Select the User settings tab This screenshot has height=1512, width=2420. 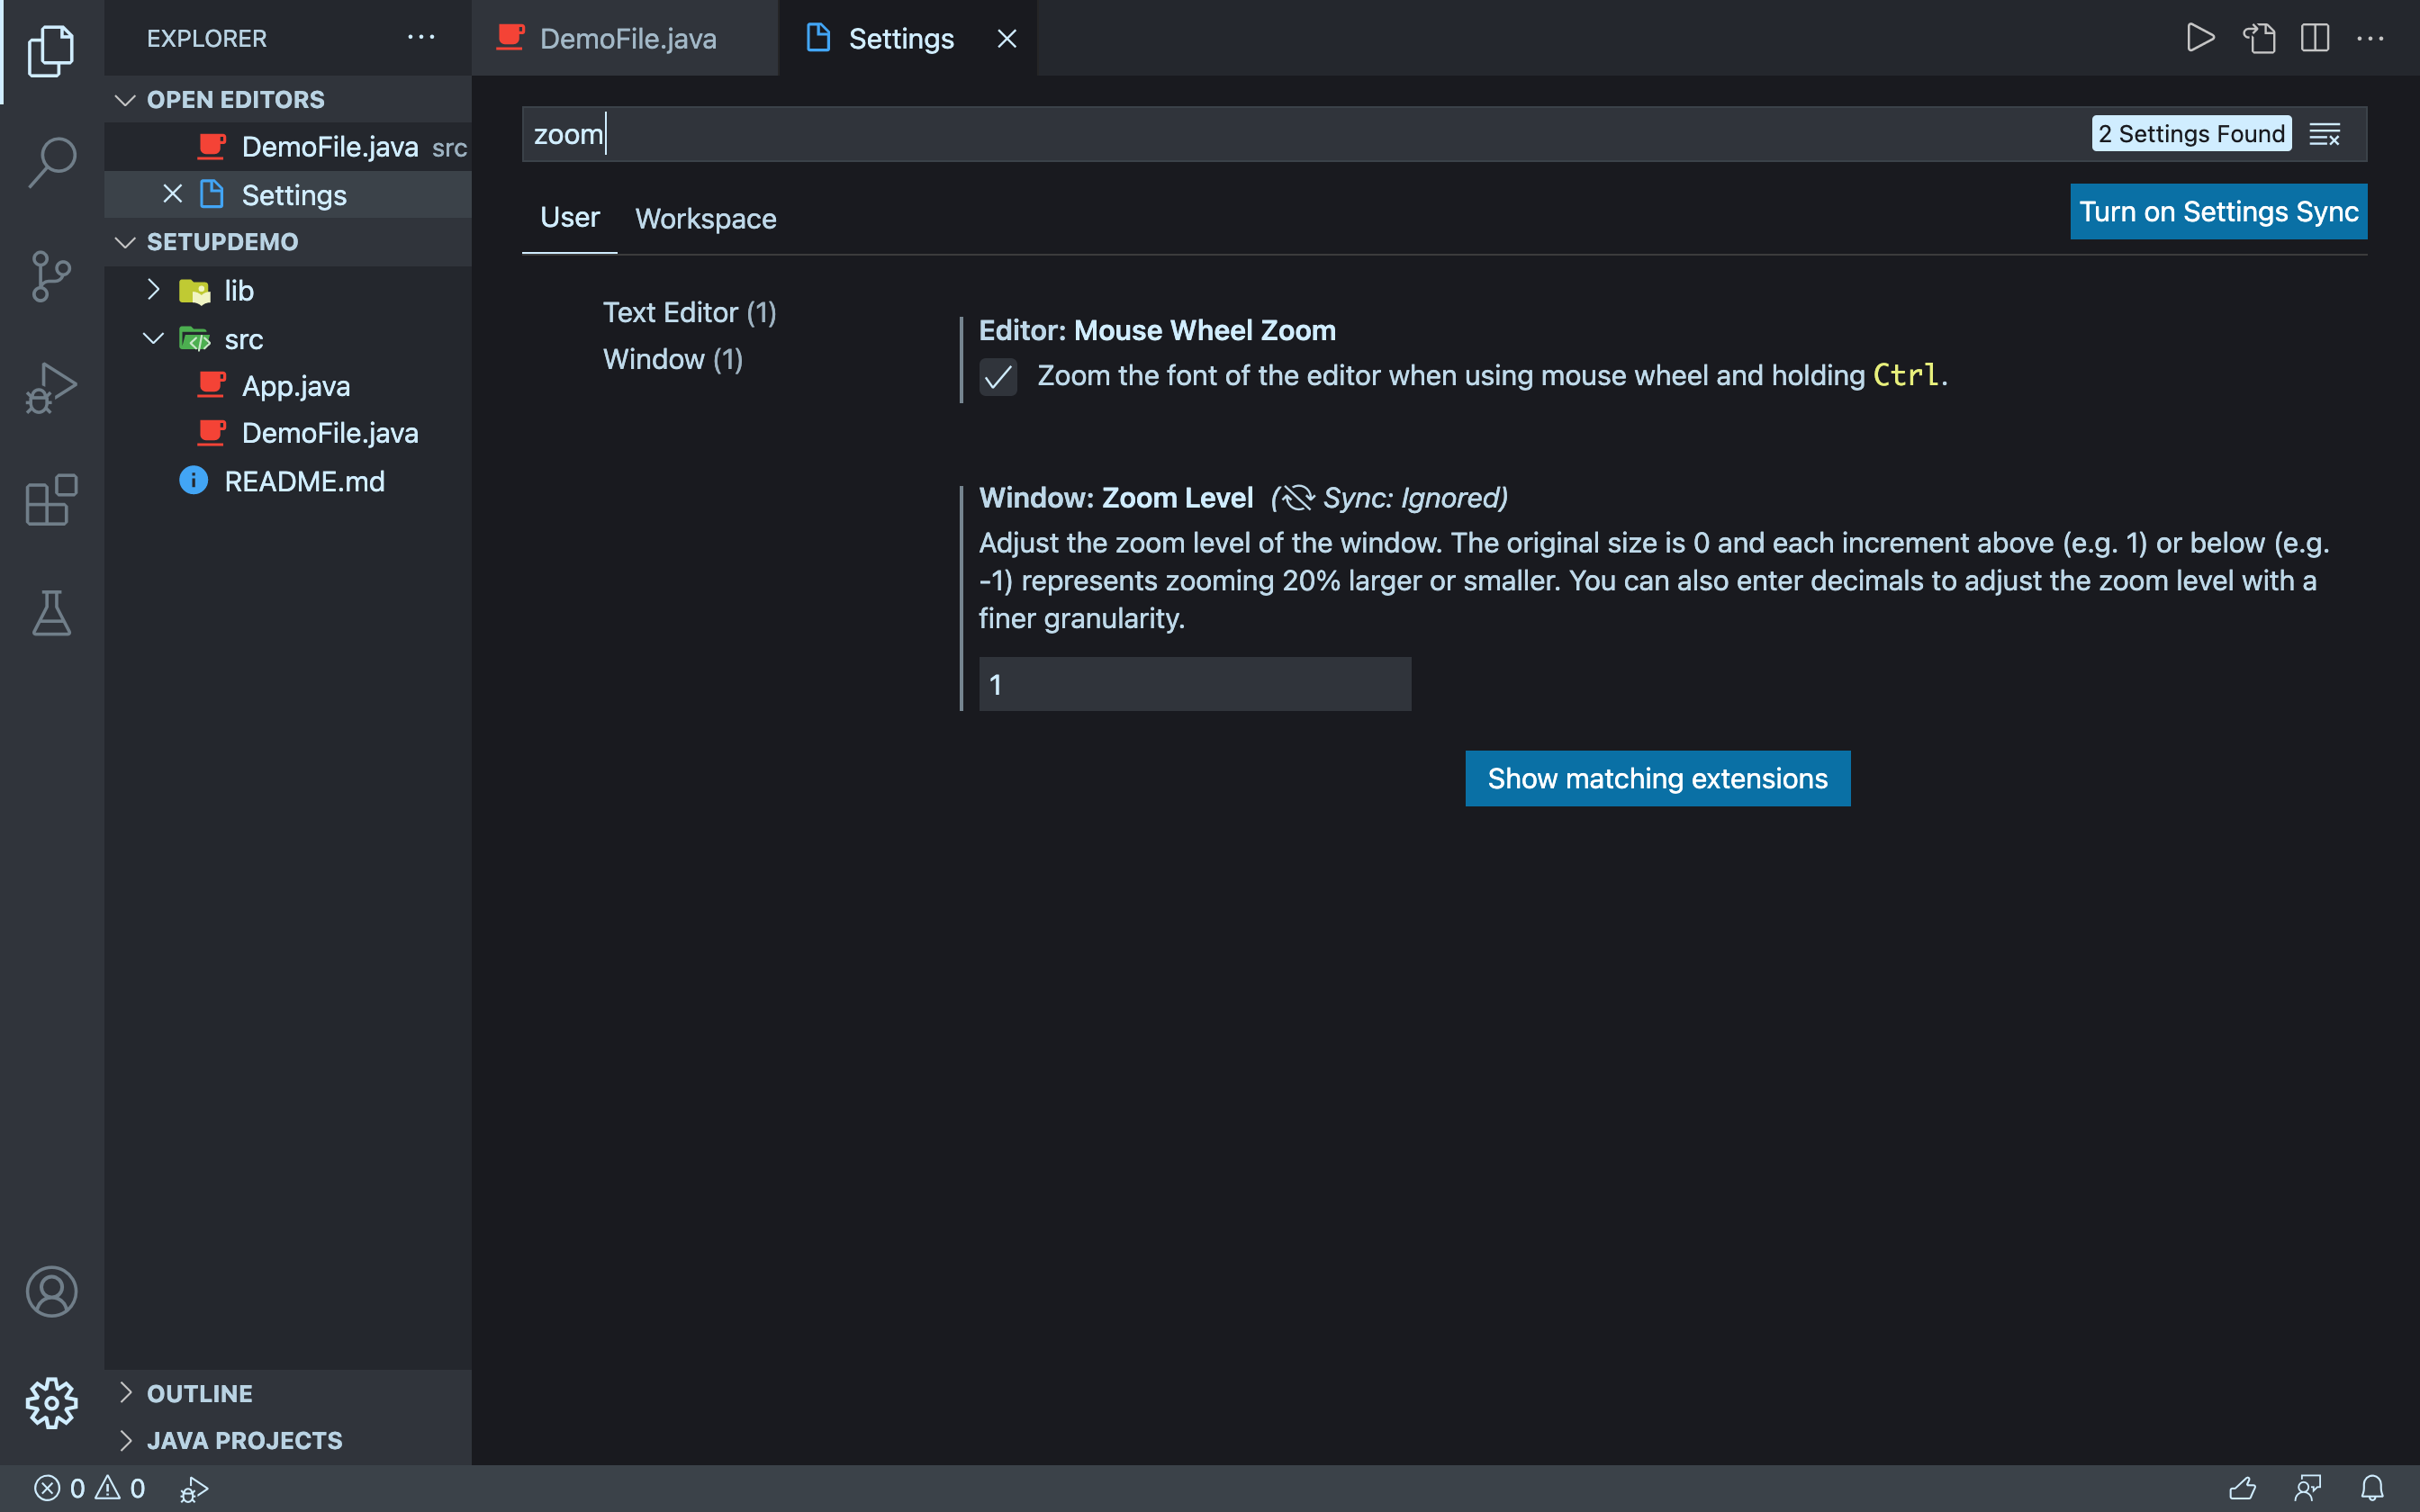pyautogui.click(x=572, y=216)
